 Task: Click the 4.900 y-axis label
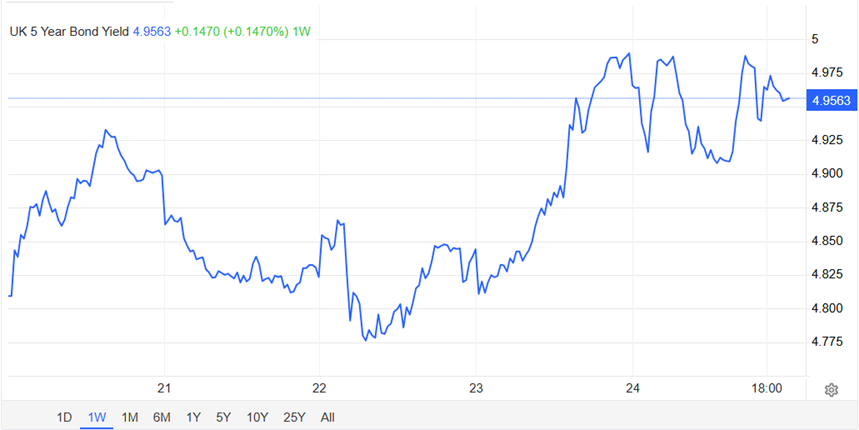[x=827, y=174]
